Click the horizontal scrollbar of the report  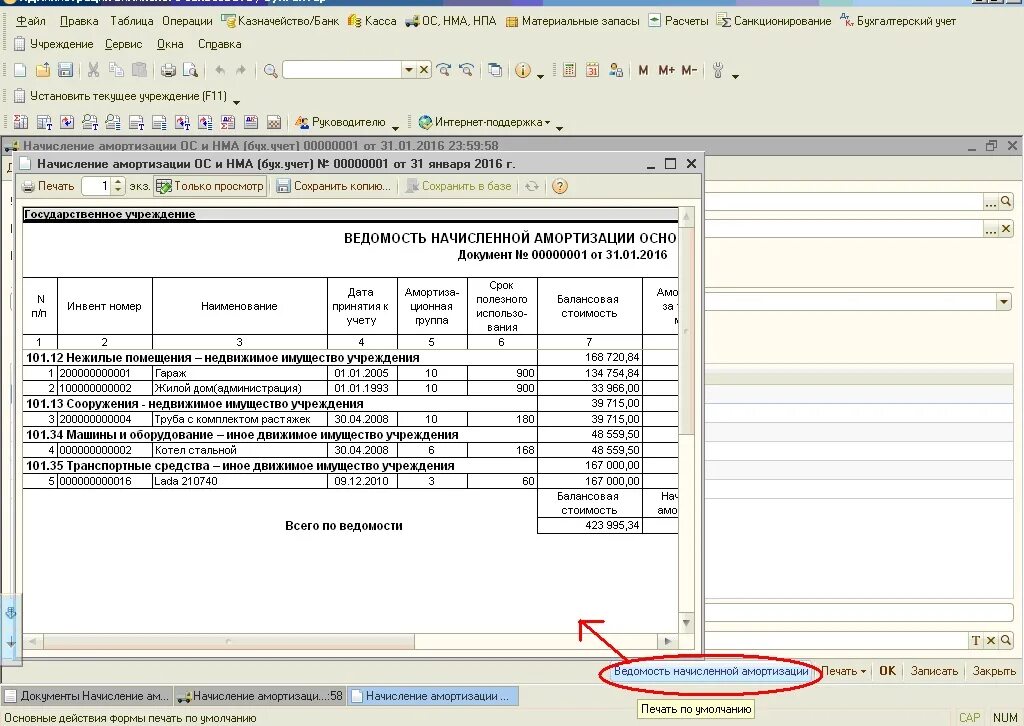point(350,641)
